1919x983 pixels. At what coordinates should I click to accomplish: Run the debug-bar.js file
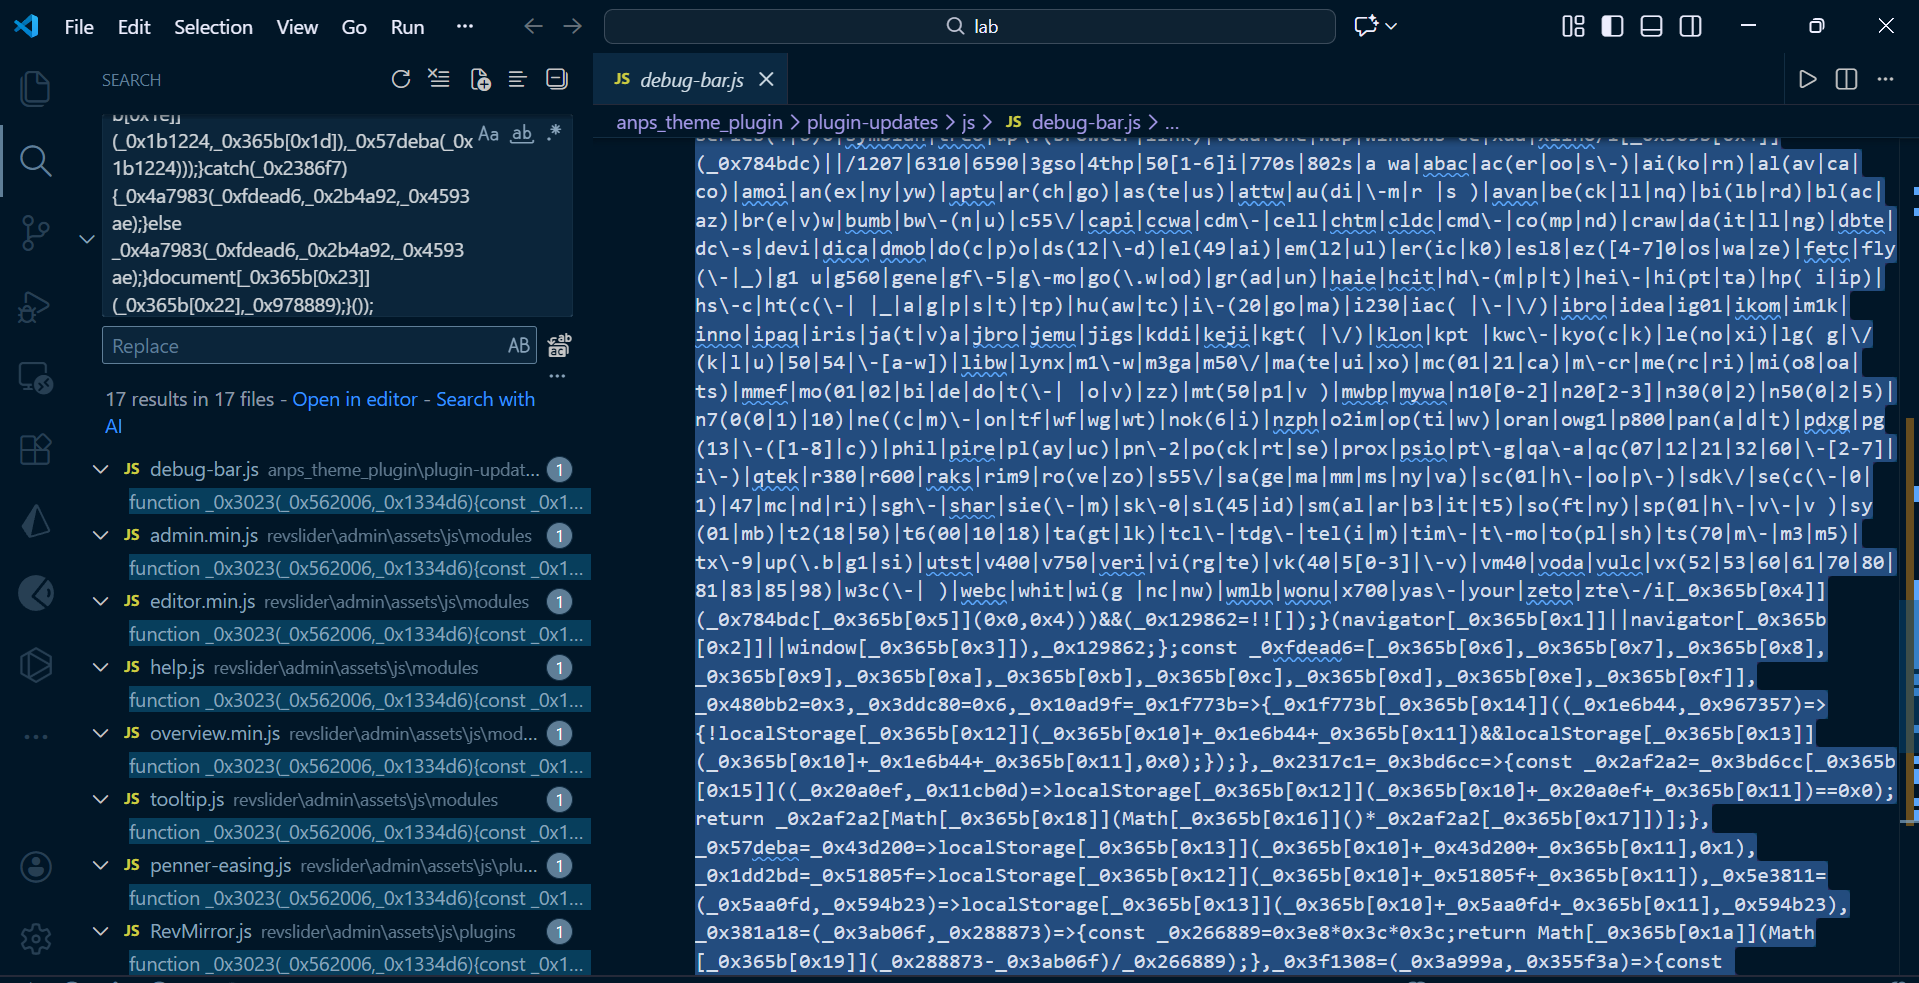[x=1807, y=79]
